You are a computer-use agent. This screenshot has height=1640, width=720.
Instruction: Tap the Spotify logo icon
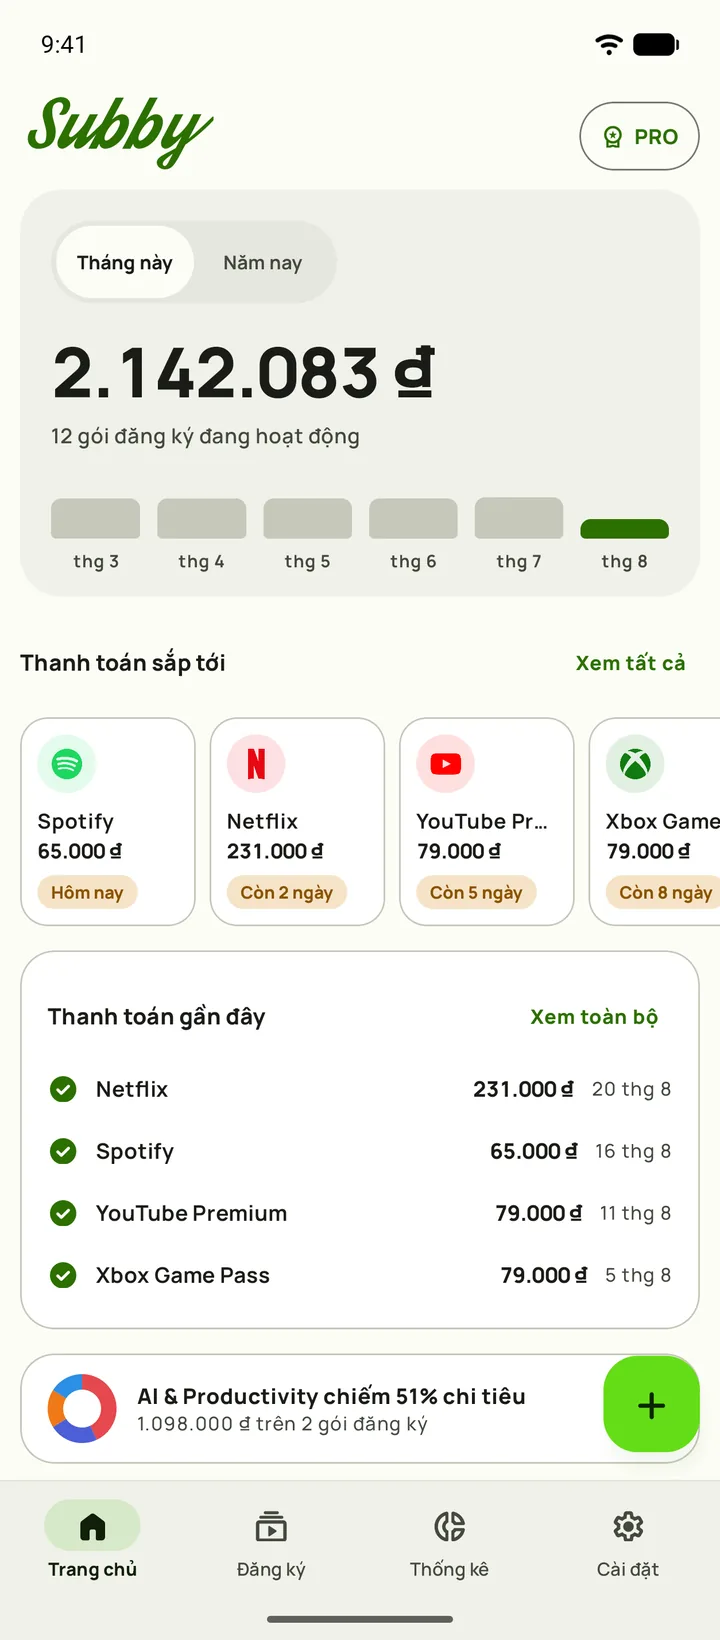coord(67,764)
